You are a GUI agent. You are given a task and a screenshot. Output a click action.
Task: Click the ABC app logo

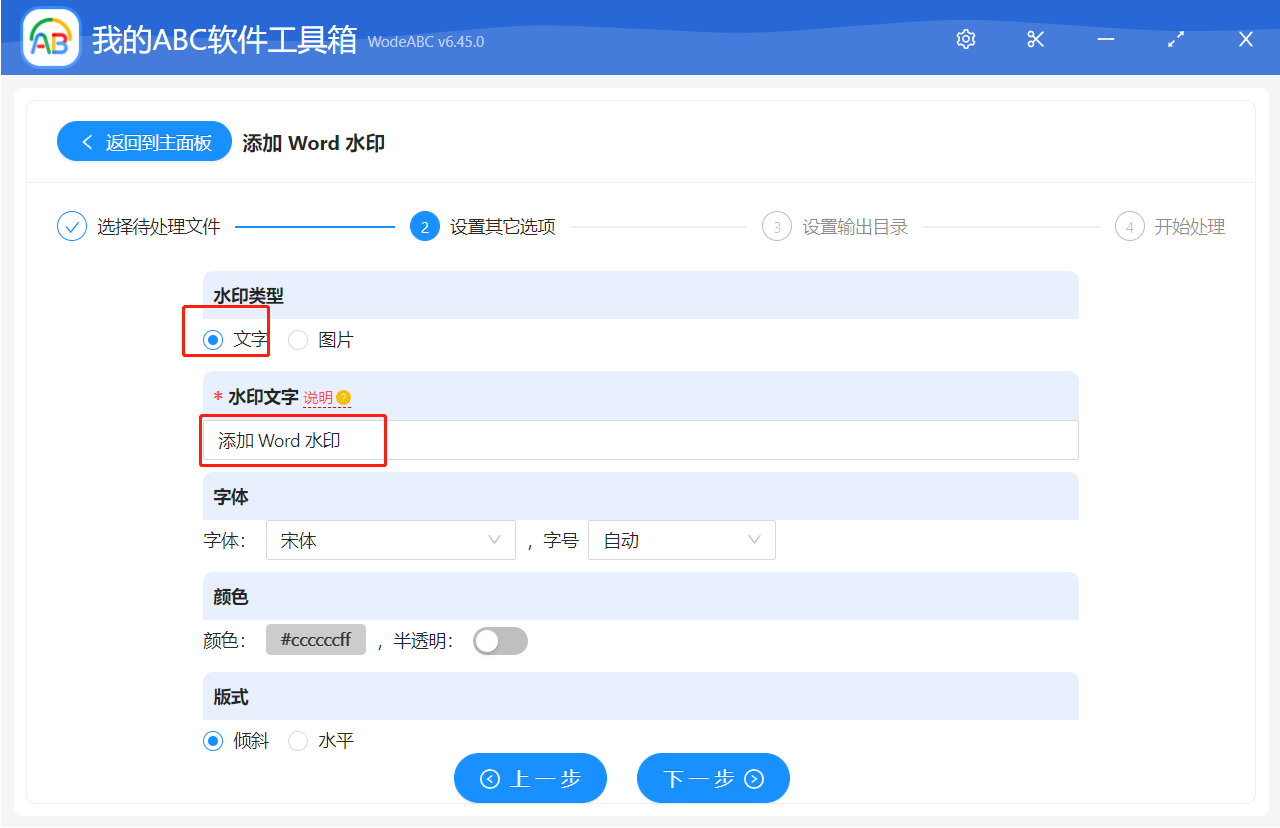point(50,37)
